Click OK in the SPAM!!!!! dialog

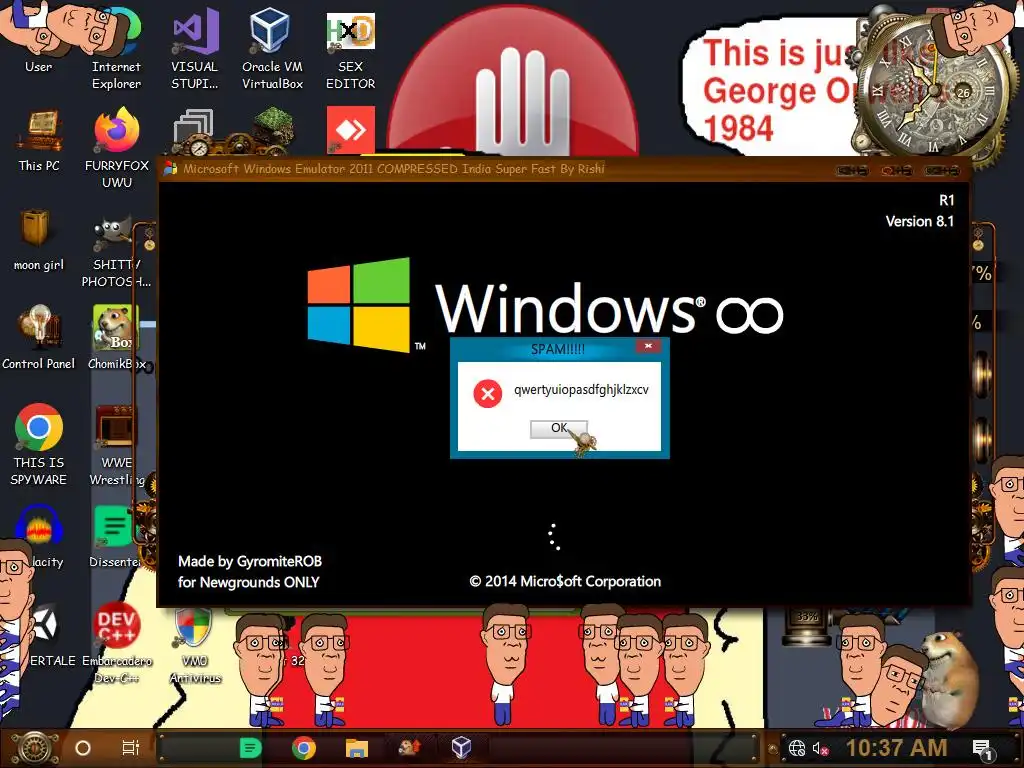(x=558, y=428)
